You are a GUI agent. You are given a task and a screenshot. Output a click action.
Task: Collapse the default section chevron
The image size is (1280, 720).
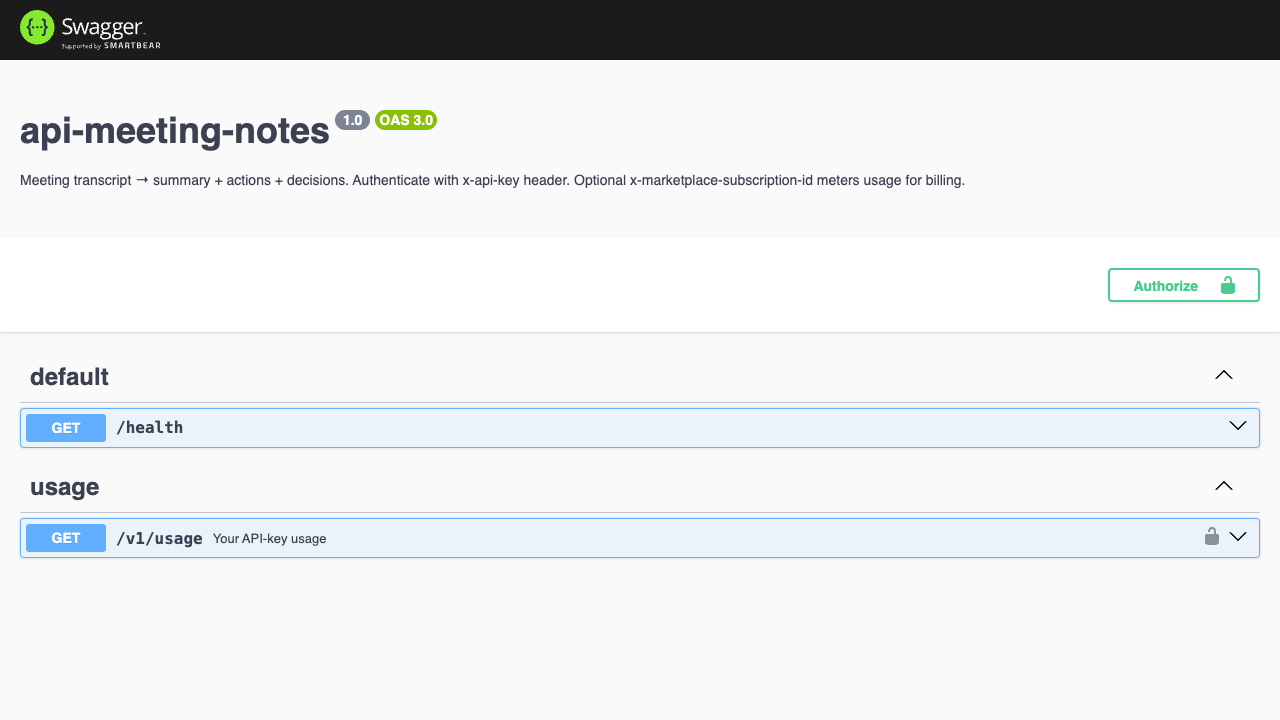tap(1224, 375)
